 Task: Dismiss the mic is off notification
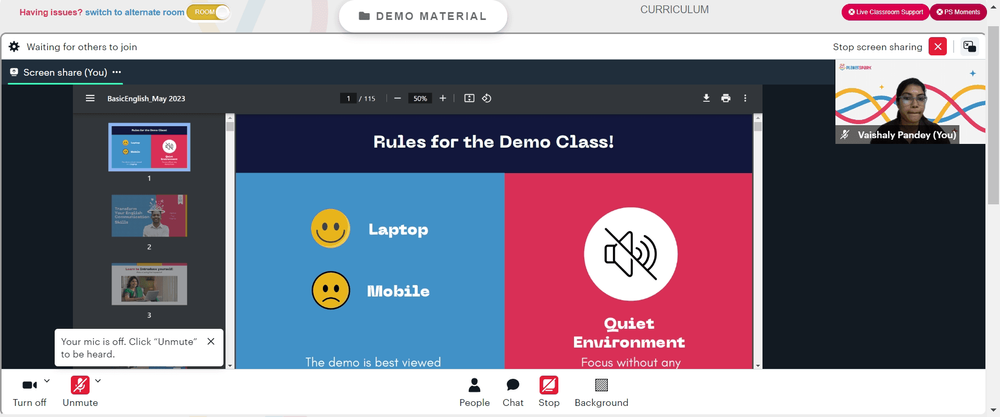[211, 341]
